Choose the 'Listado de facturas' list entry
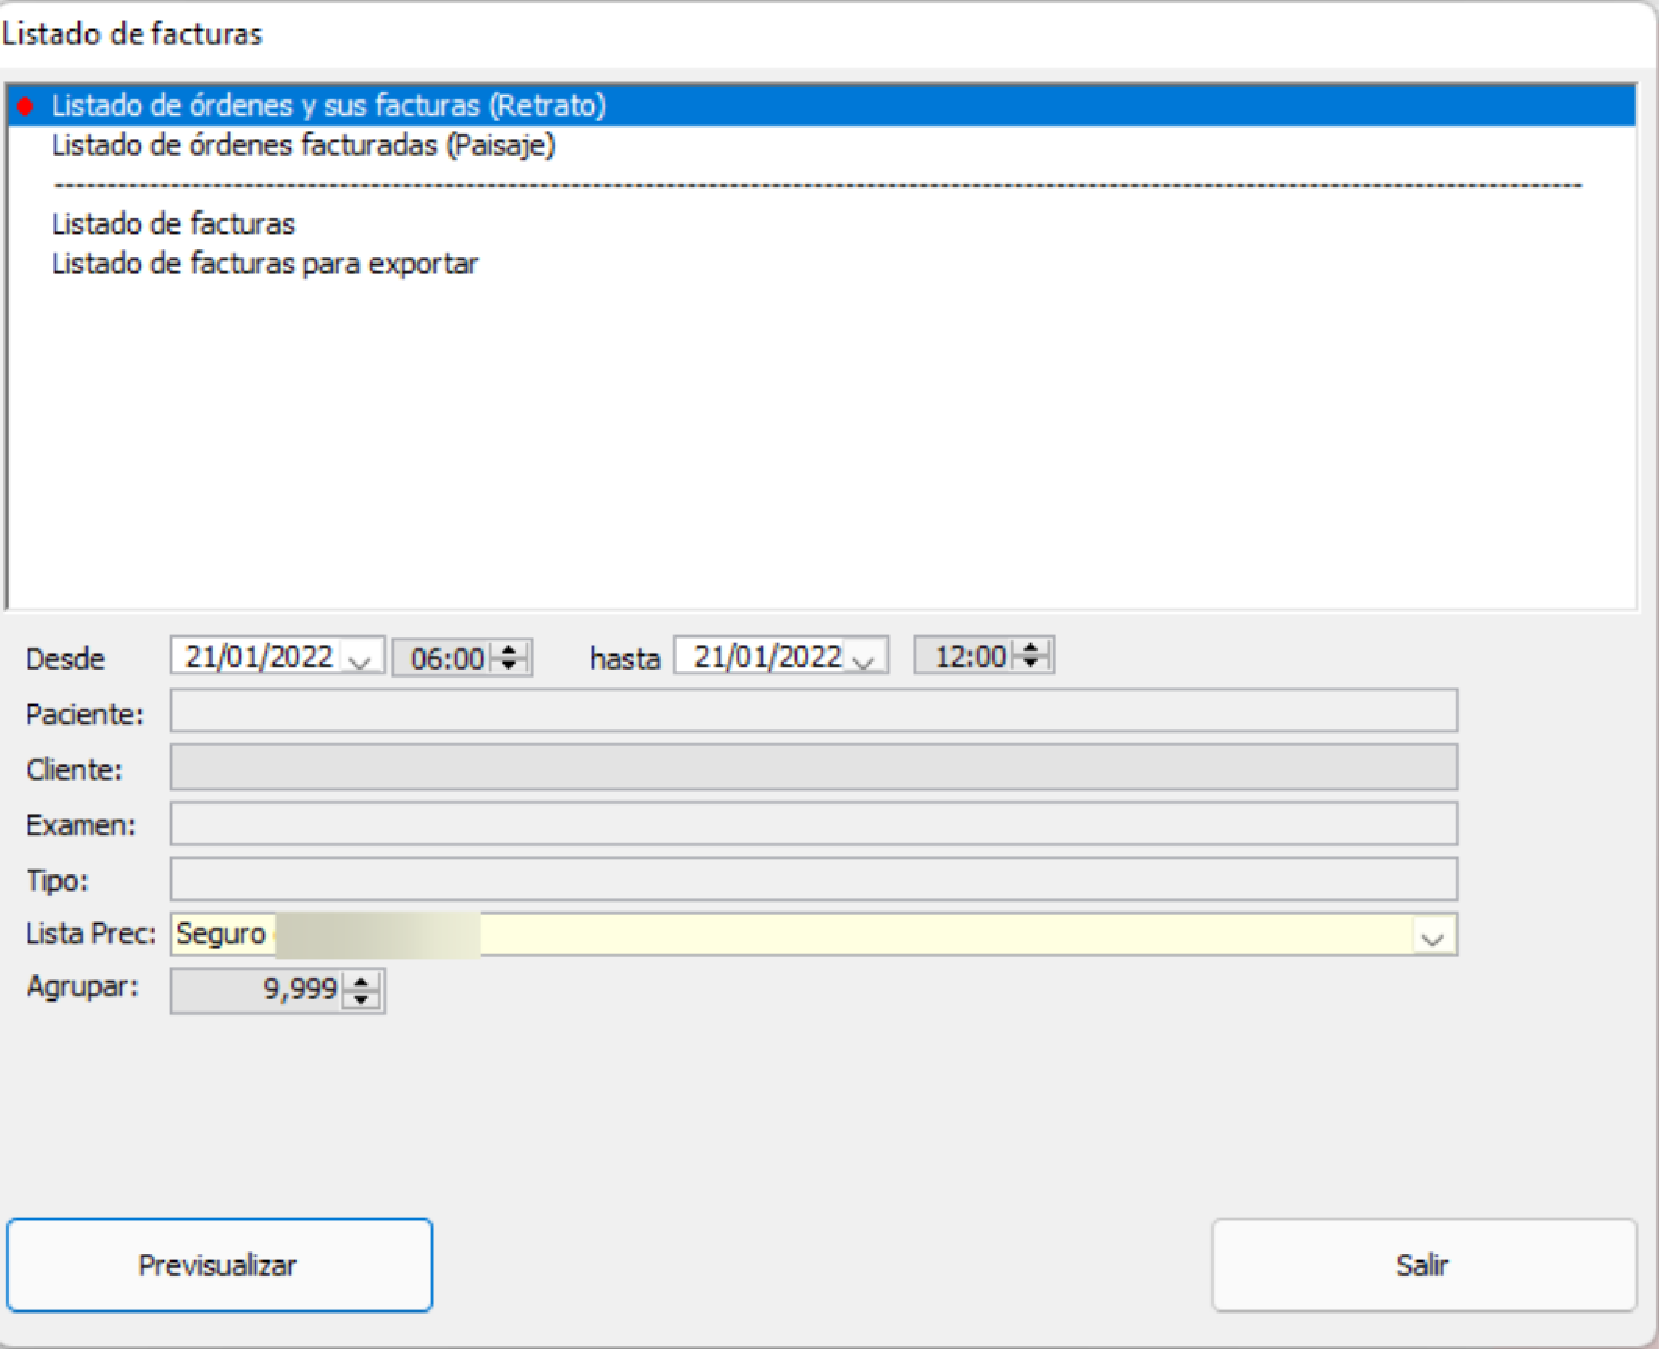The width and height of the screenshot is (1659, 1350). pyautogui.click(x=173, y=224)
